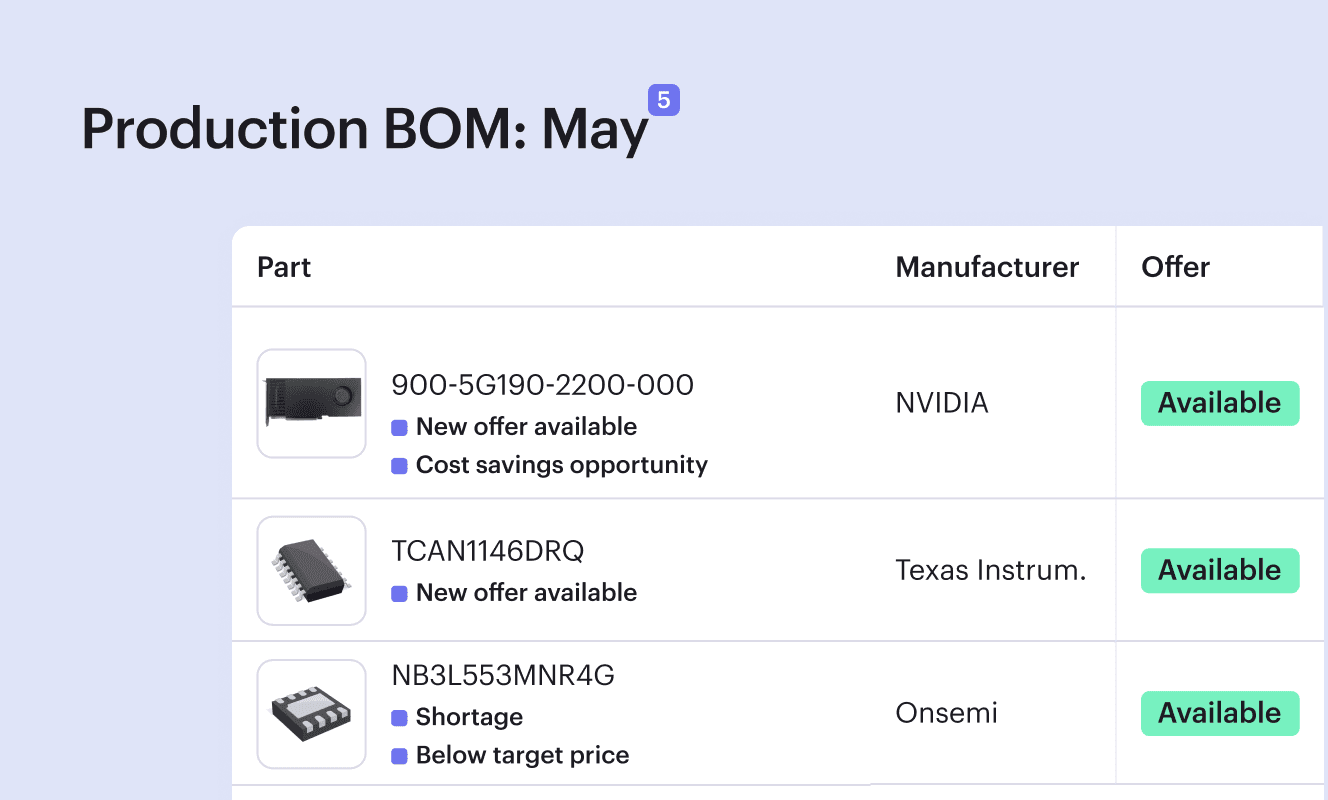
Task: Click the blue marker beside Shortage
Action: point(399,718)
